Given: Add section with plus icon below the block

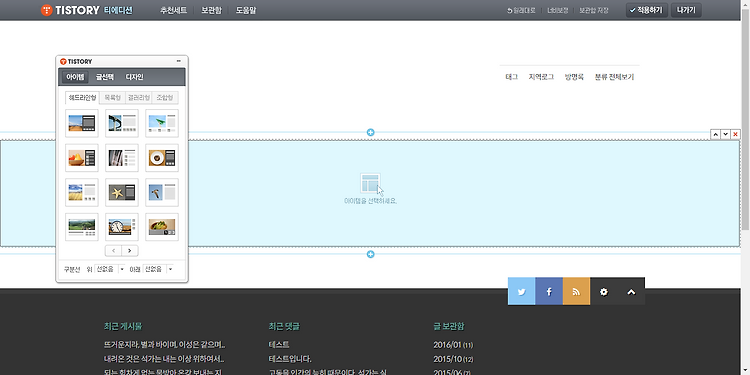Looking at the screenshot, I should coord(370,254).
